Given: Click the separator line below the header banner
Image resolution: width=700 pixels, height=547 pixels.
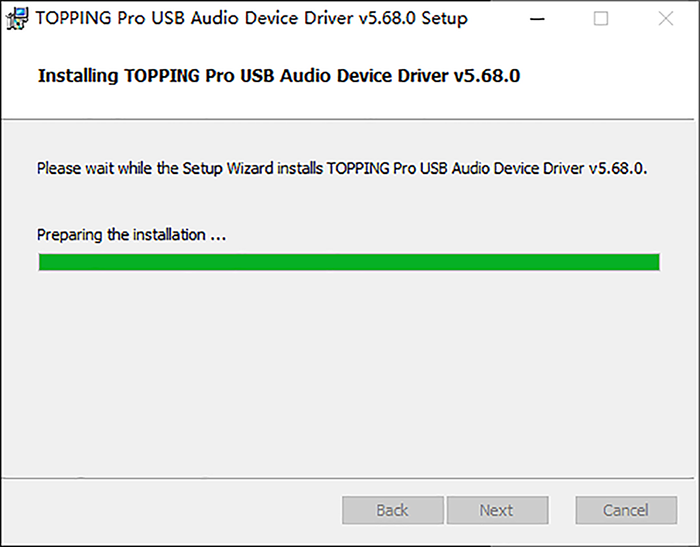Looking at the screenshot, I should pyautogui.click(x=348, y=119).
